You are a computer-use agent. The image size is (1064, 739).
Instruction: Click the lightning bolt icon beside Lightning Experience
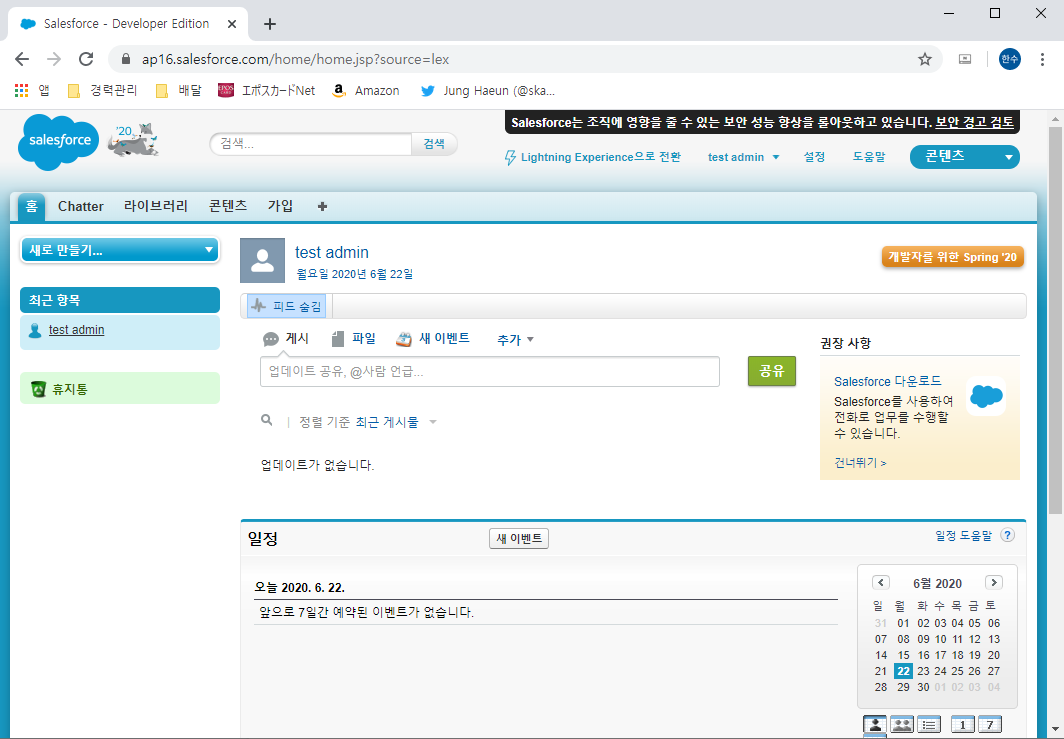[510, 157]
